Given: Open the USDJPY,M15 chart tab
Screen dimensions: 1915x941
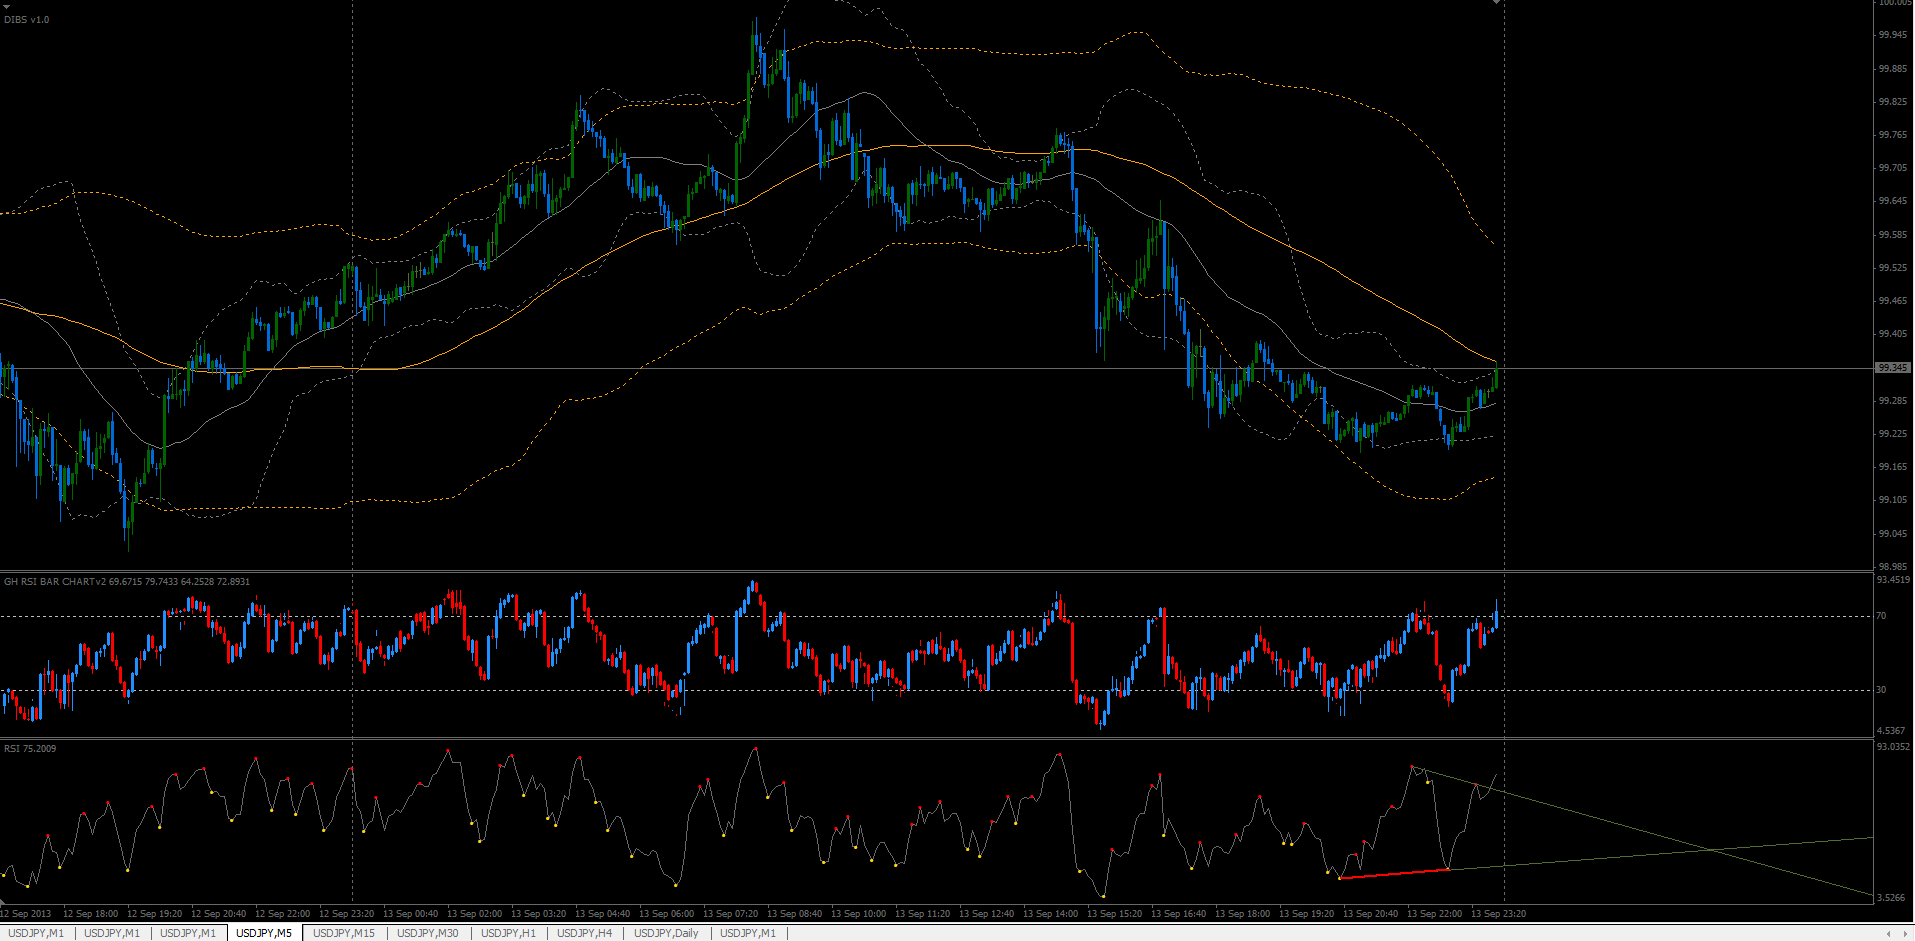Looking at the screenshot, I should (x=344, y=933).
